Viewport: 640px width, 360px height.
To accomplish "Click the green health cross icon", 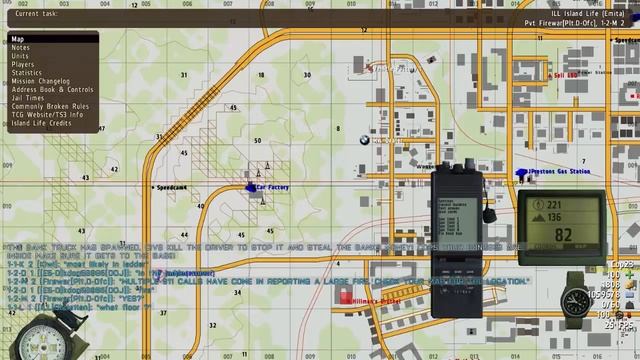I will click(629, 275).
